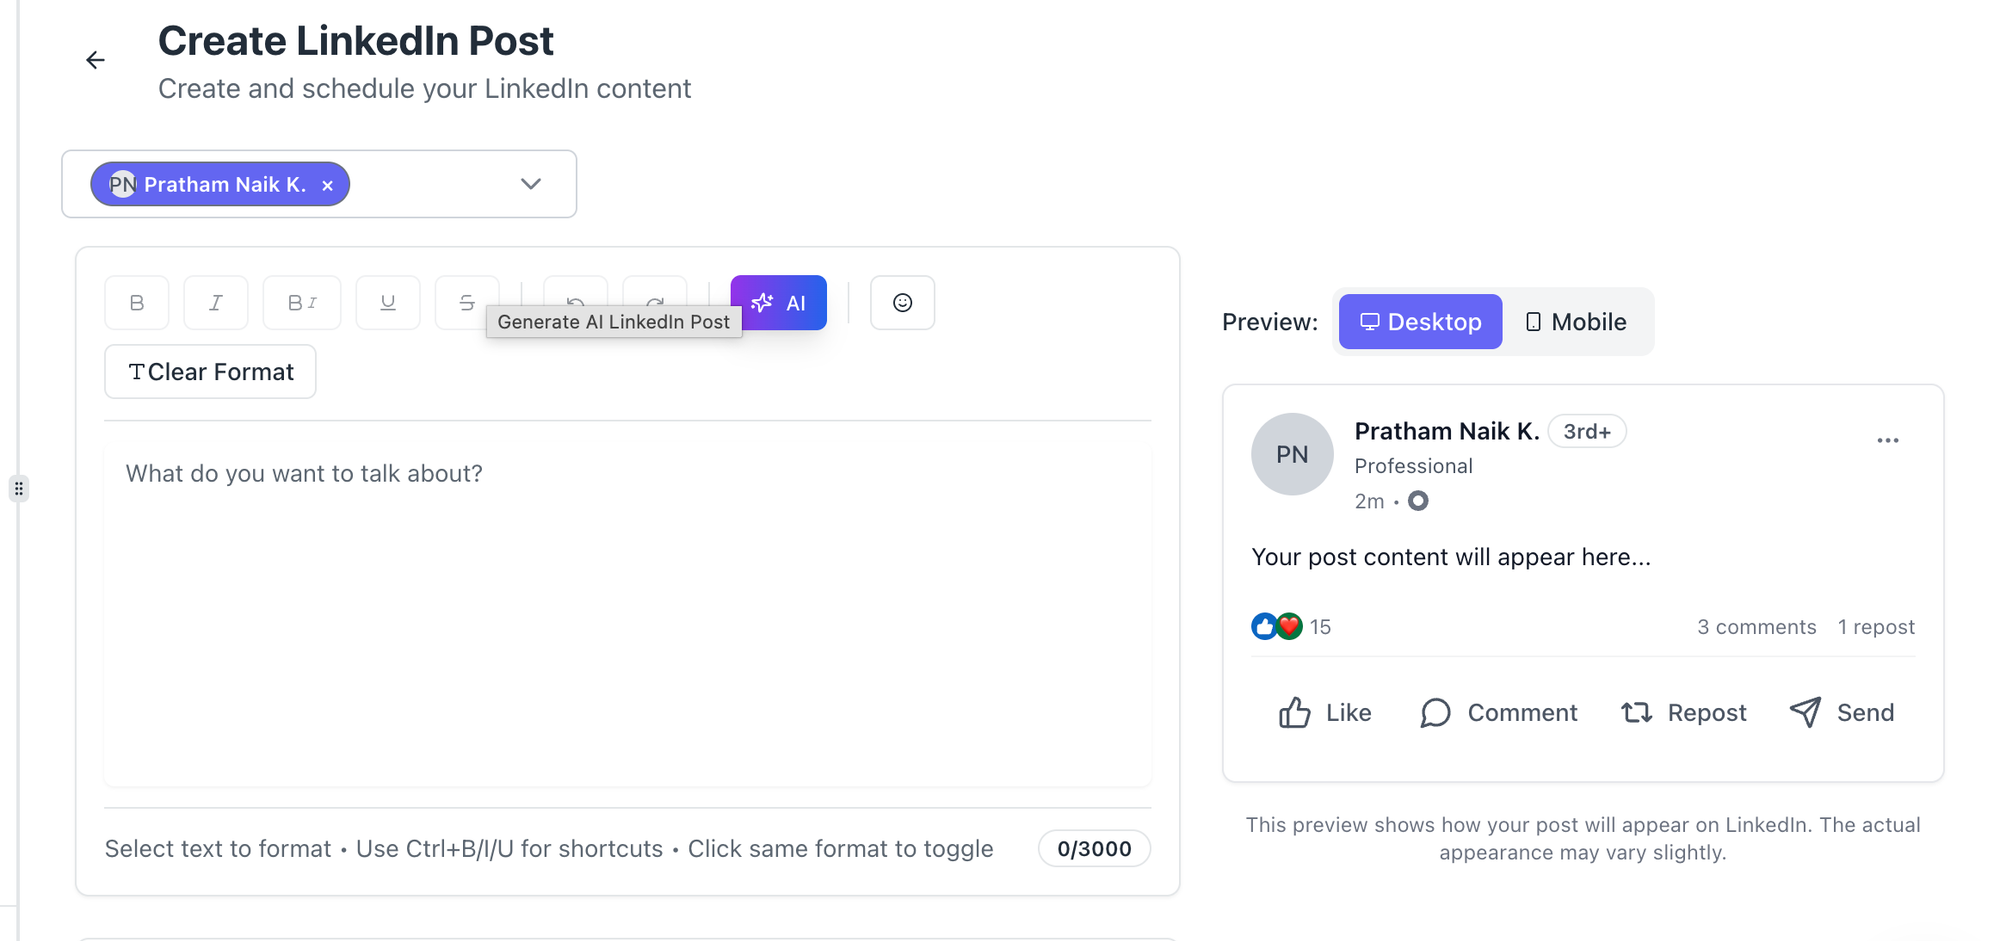Click the sidebar drag handle

19,489
